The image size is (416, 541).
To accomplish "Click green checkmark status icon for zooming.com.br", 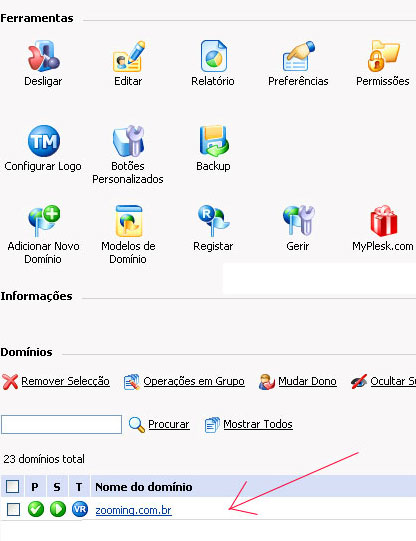I will (x=36, y=509).
